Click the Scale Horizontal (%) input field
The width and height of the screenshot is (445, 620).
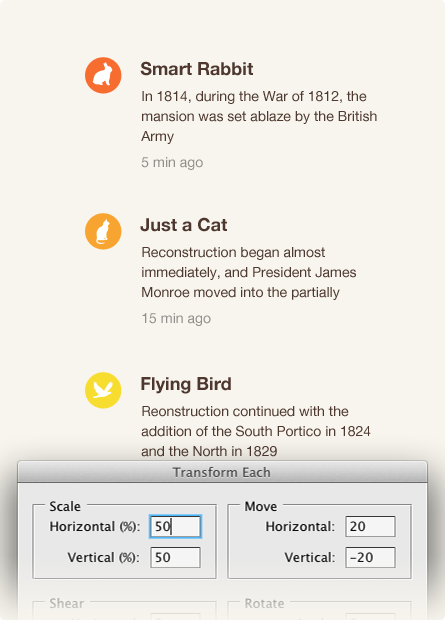(175, 526)
